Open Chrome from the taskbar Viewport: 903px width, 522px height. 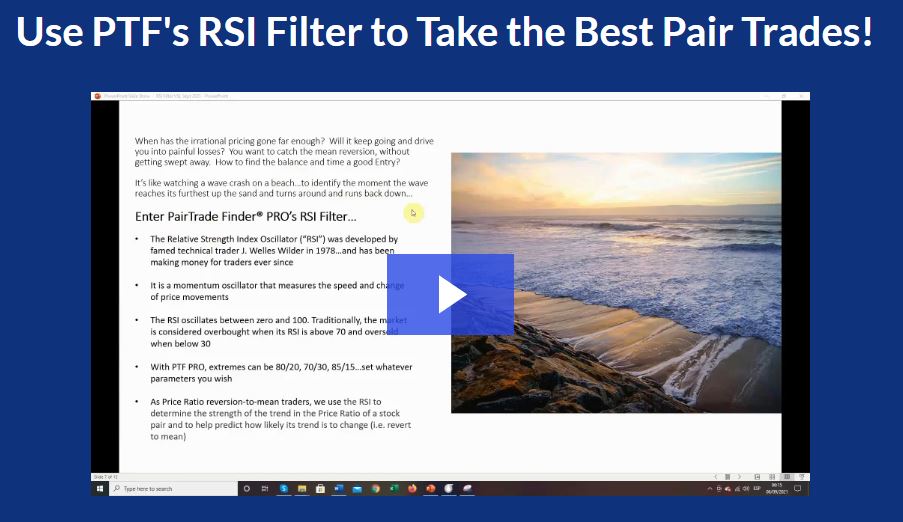pos(375,488)
